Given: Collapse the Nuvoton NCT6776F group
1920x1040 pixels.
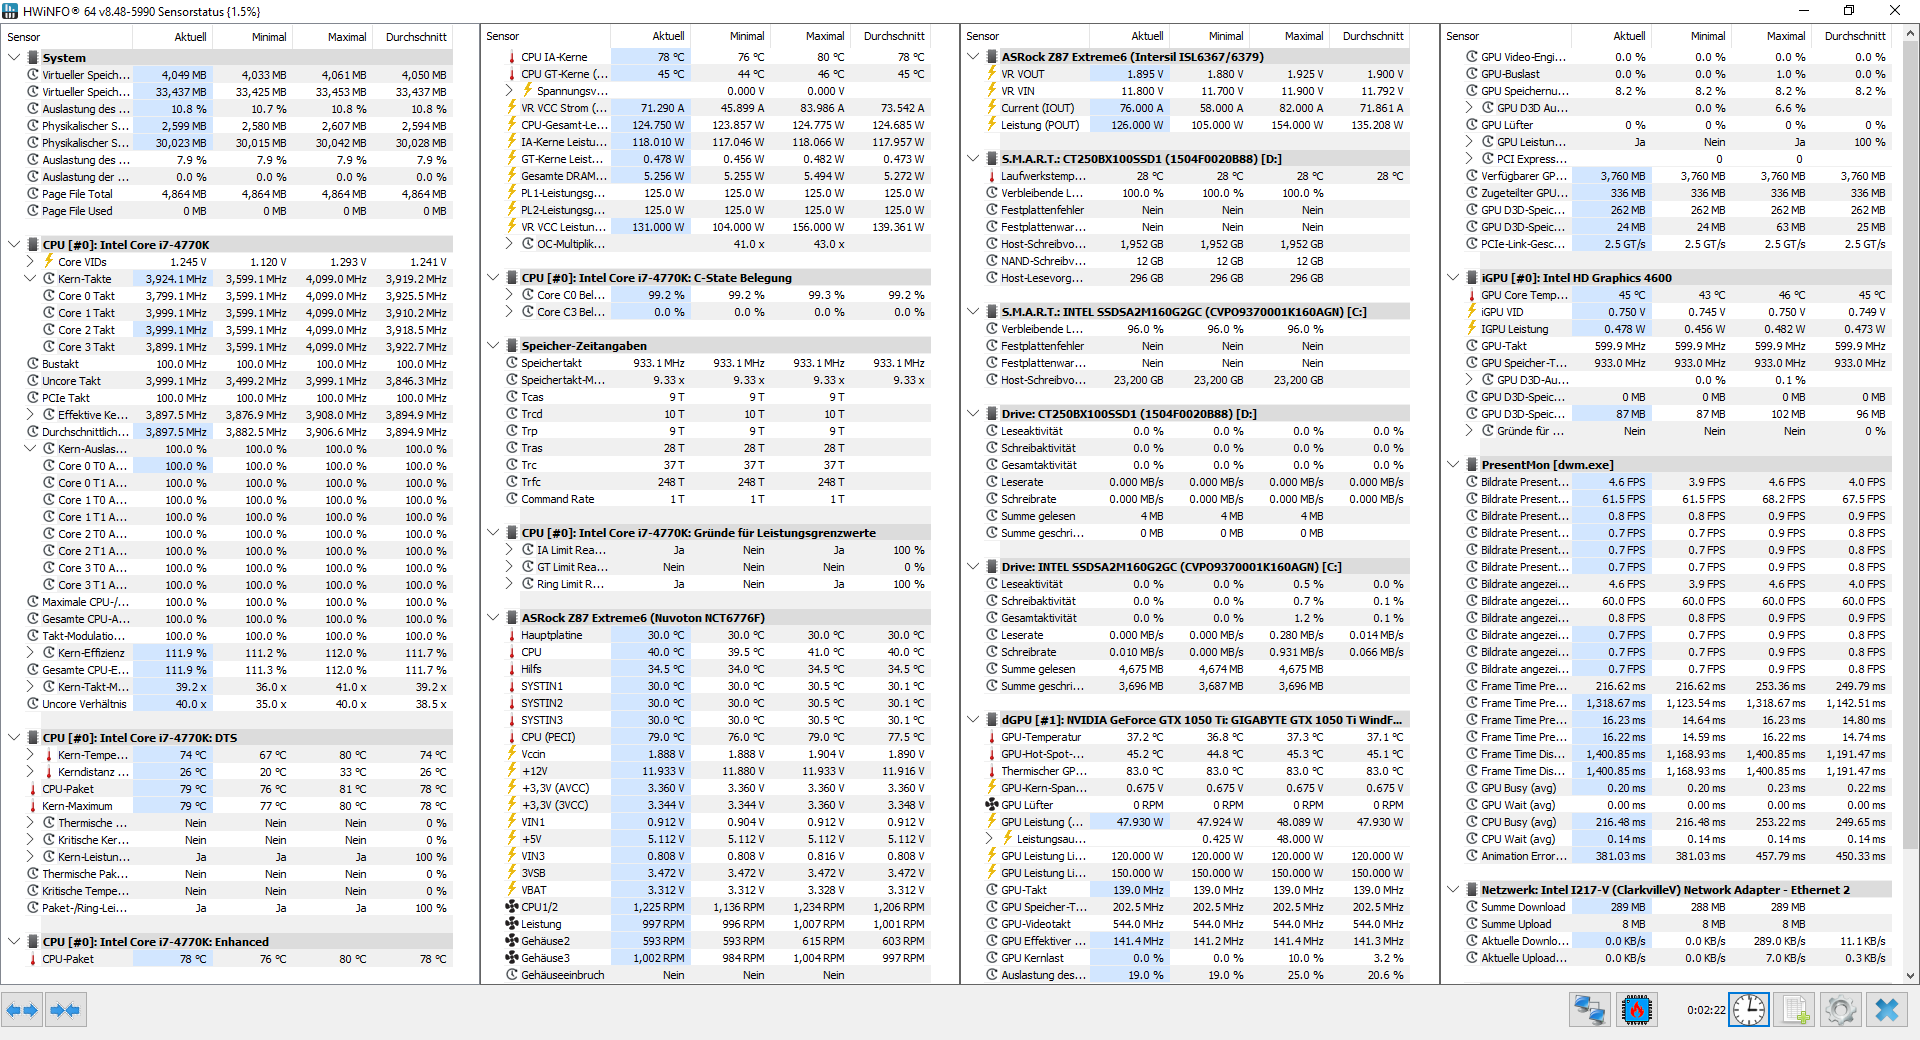Looking at the screenshot, I should point(494,618).
